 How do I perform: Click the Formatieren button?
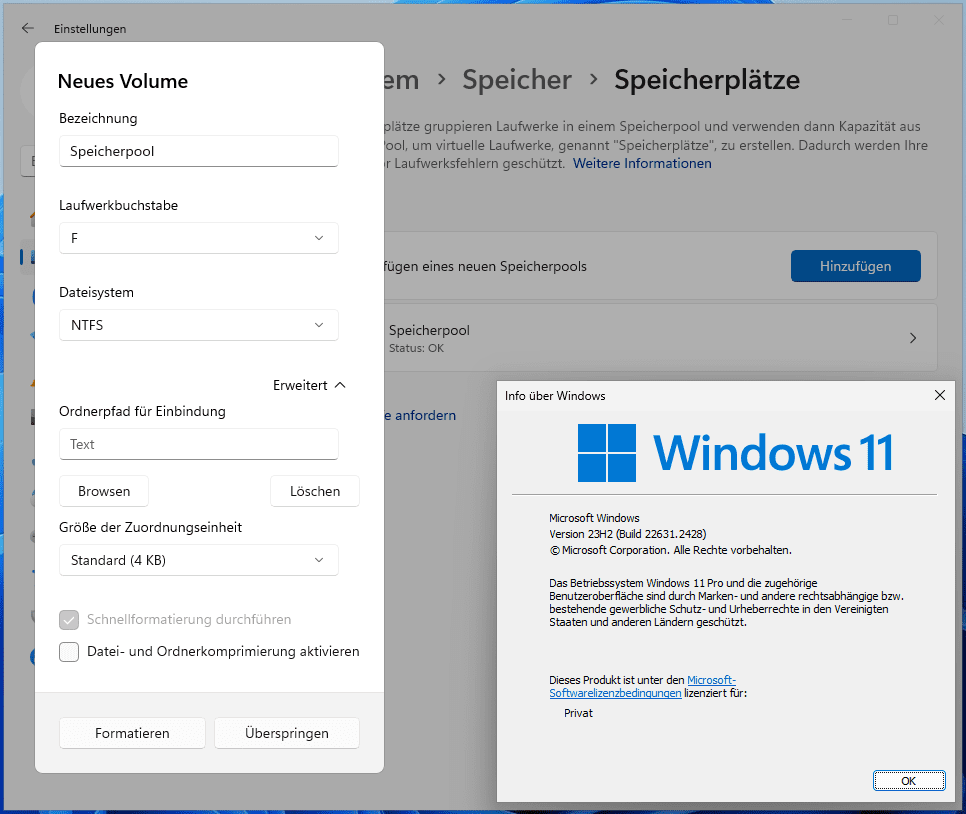point(132,733)
